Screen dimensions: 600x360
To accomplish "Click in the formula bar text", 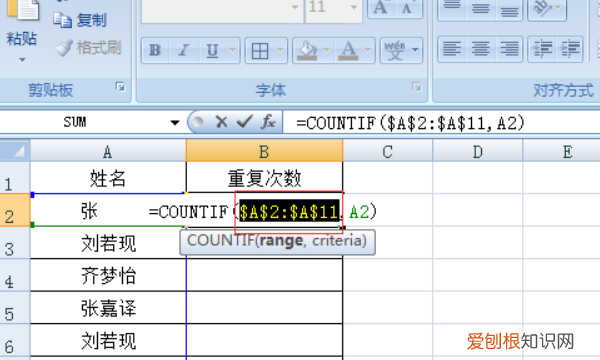I will 410,123.
